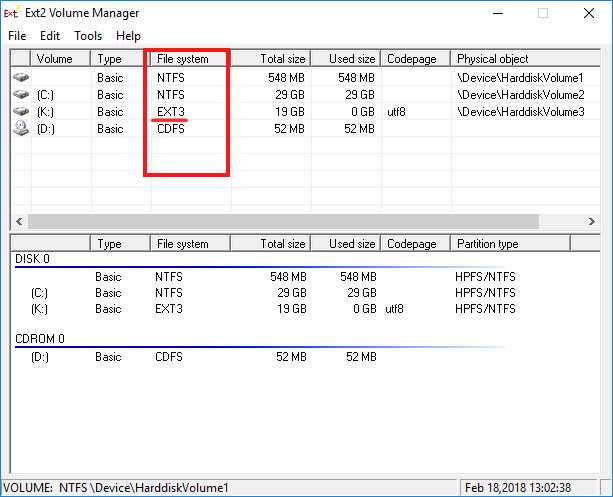Click 0 GB used size in top list
Image resolution: width=613 pixels, height=497 pixels.
(x=363, y=112)
